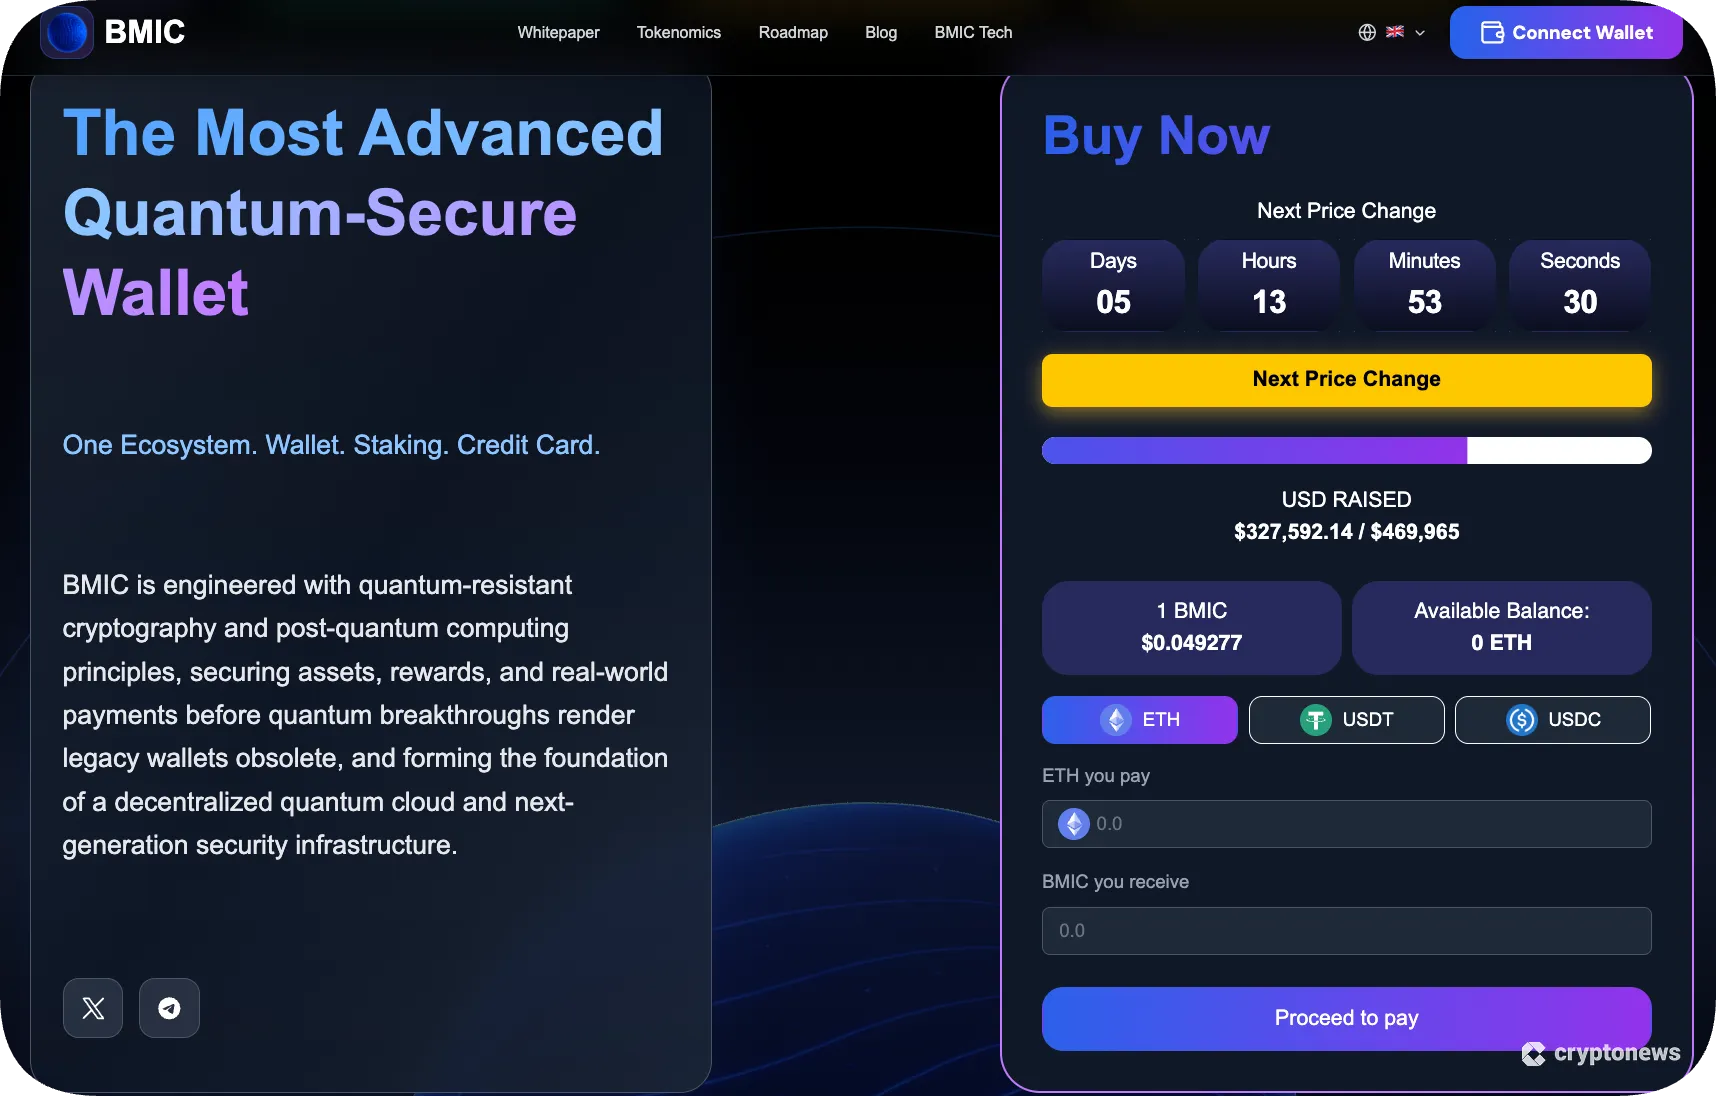
Task: Click the Ethereum icon inside the pay field
Action: pyautogui.click(x=1073, y=824)
